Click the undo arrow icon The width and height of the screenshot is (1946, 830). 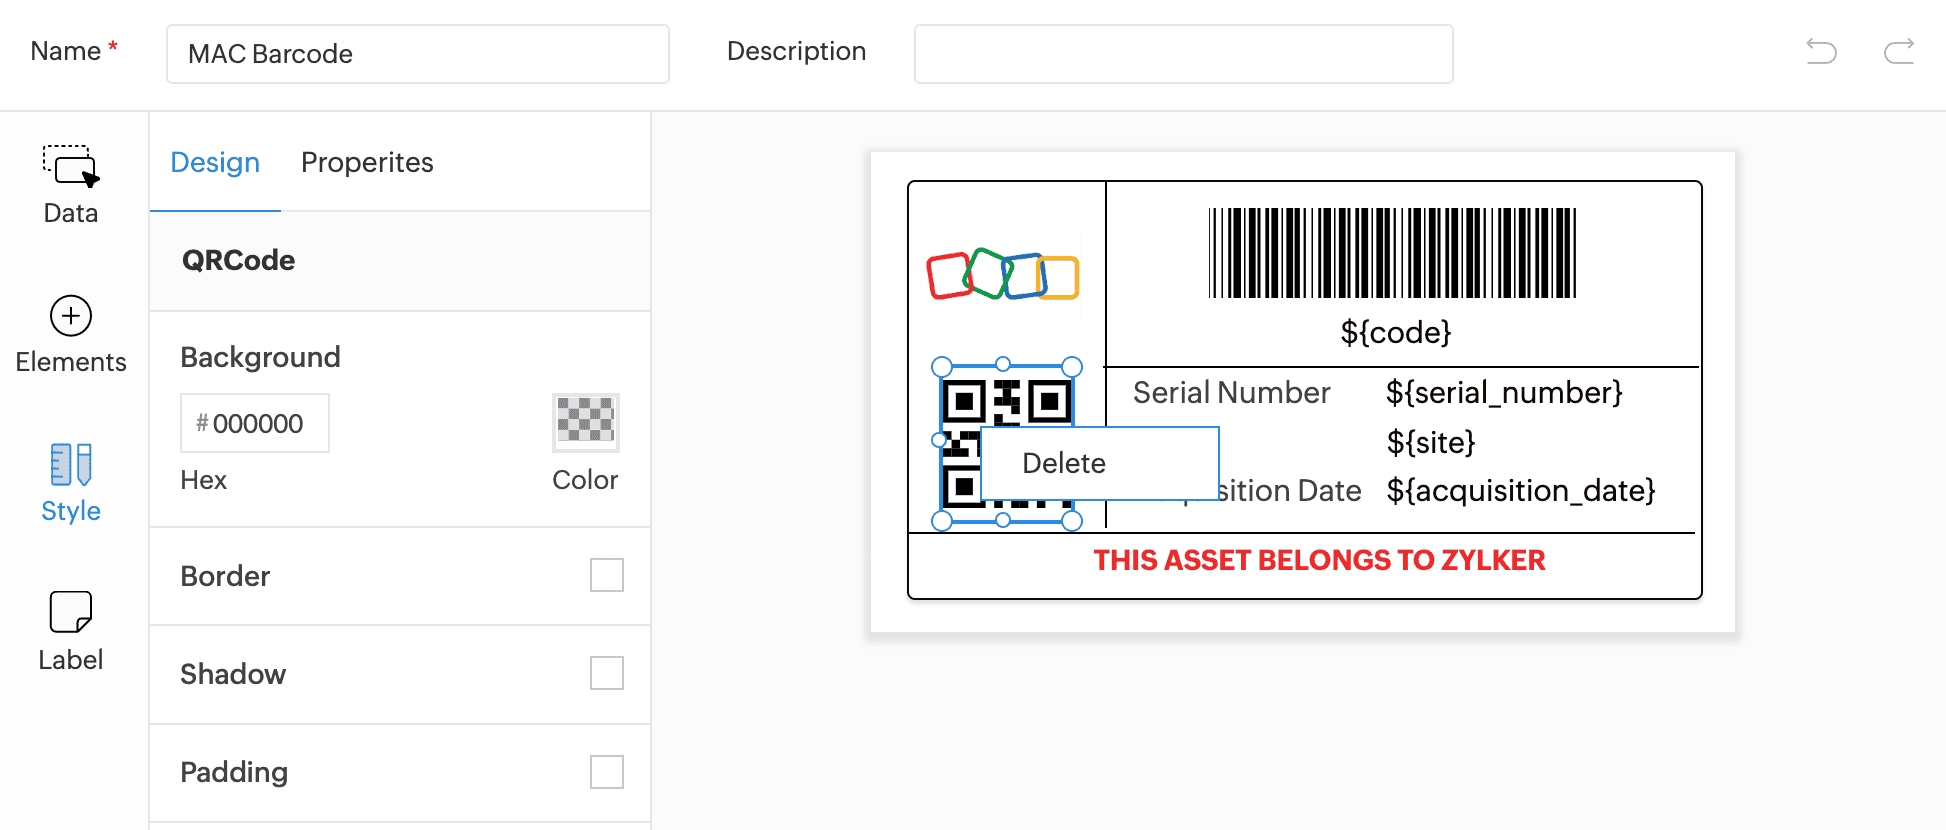(x=1821, y=51)
